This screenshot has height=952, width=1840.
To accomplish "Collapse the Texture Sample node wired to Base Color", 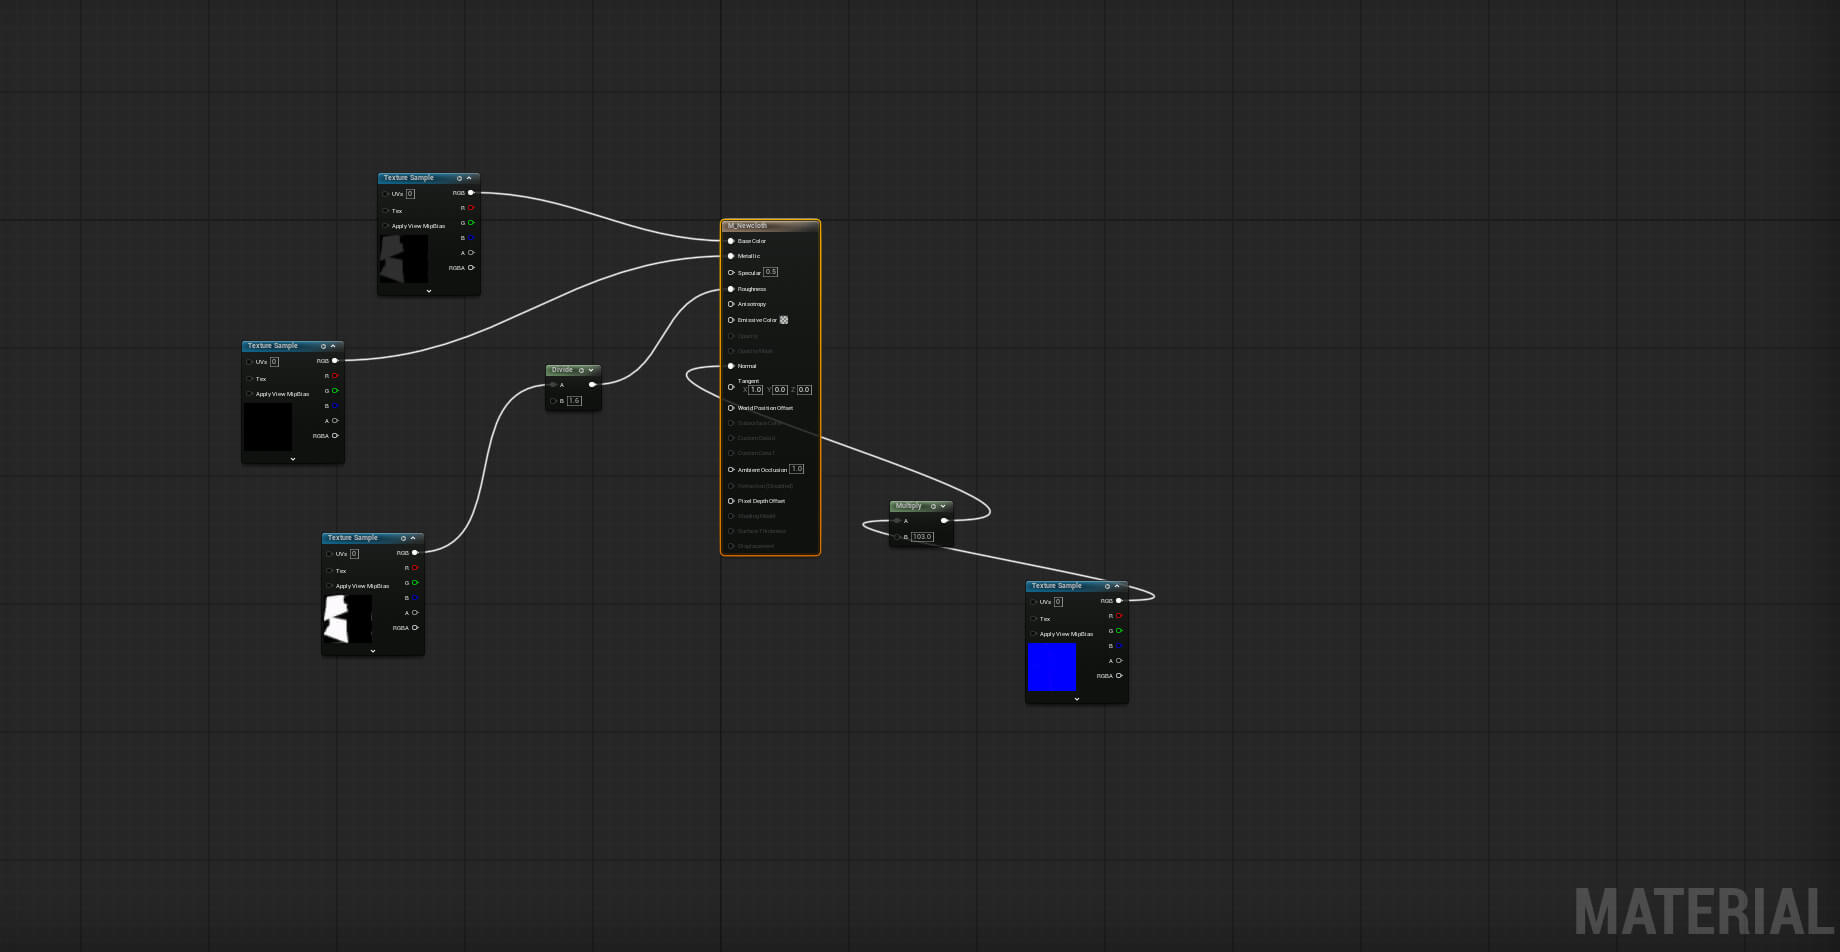I will [x=469, y=178].
